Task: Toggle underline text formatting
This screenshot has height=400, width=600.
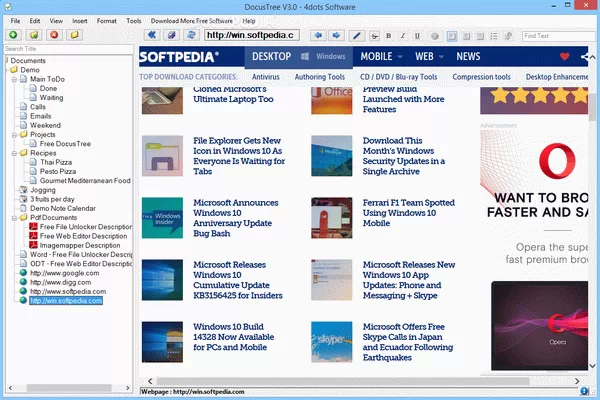Action: click(x=416, y=35)
